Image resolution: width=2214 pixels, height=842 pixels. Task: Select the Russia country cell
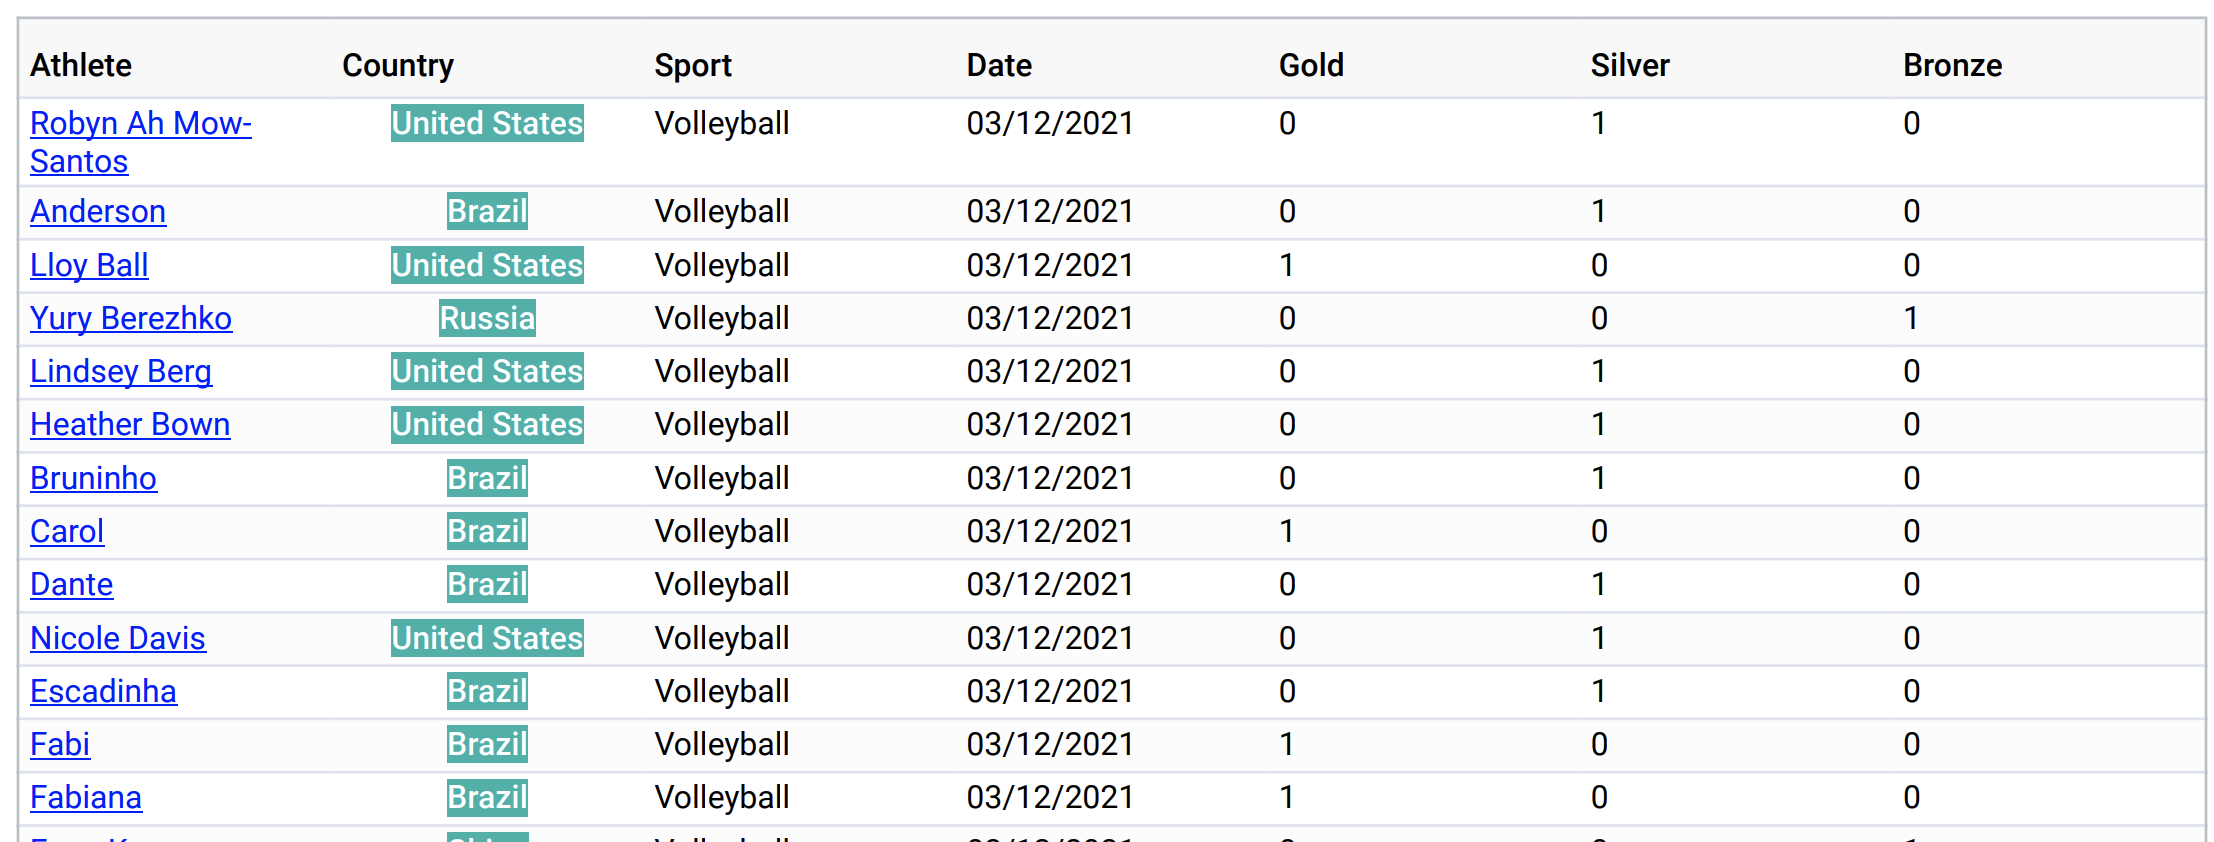(x=487, y=318)
